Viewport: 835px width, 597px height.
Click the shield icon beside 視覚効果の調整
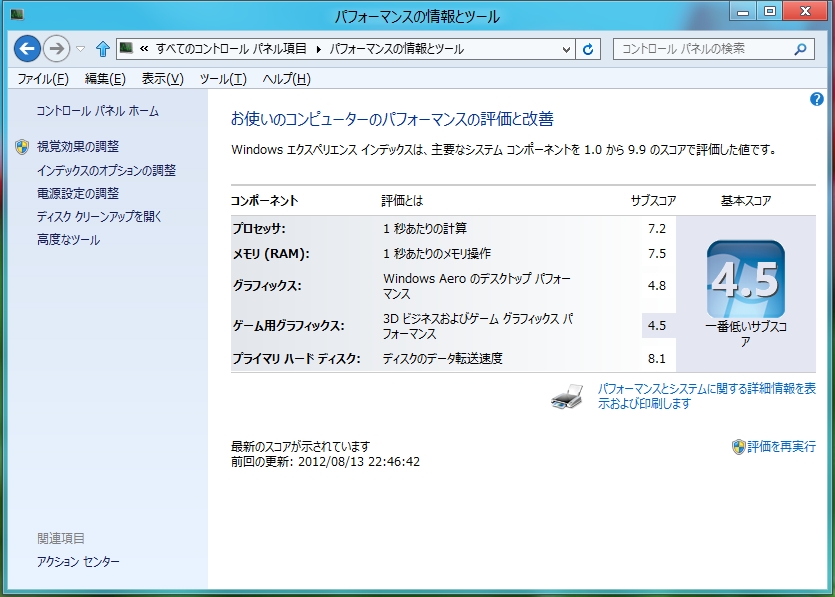point(22,147)
